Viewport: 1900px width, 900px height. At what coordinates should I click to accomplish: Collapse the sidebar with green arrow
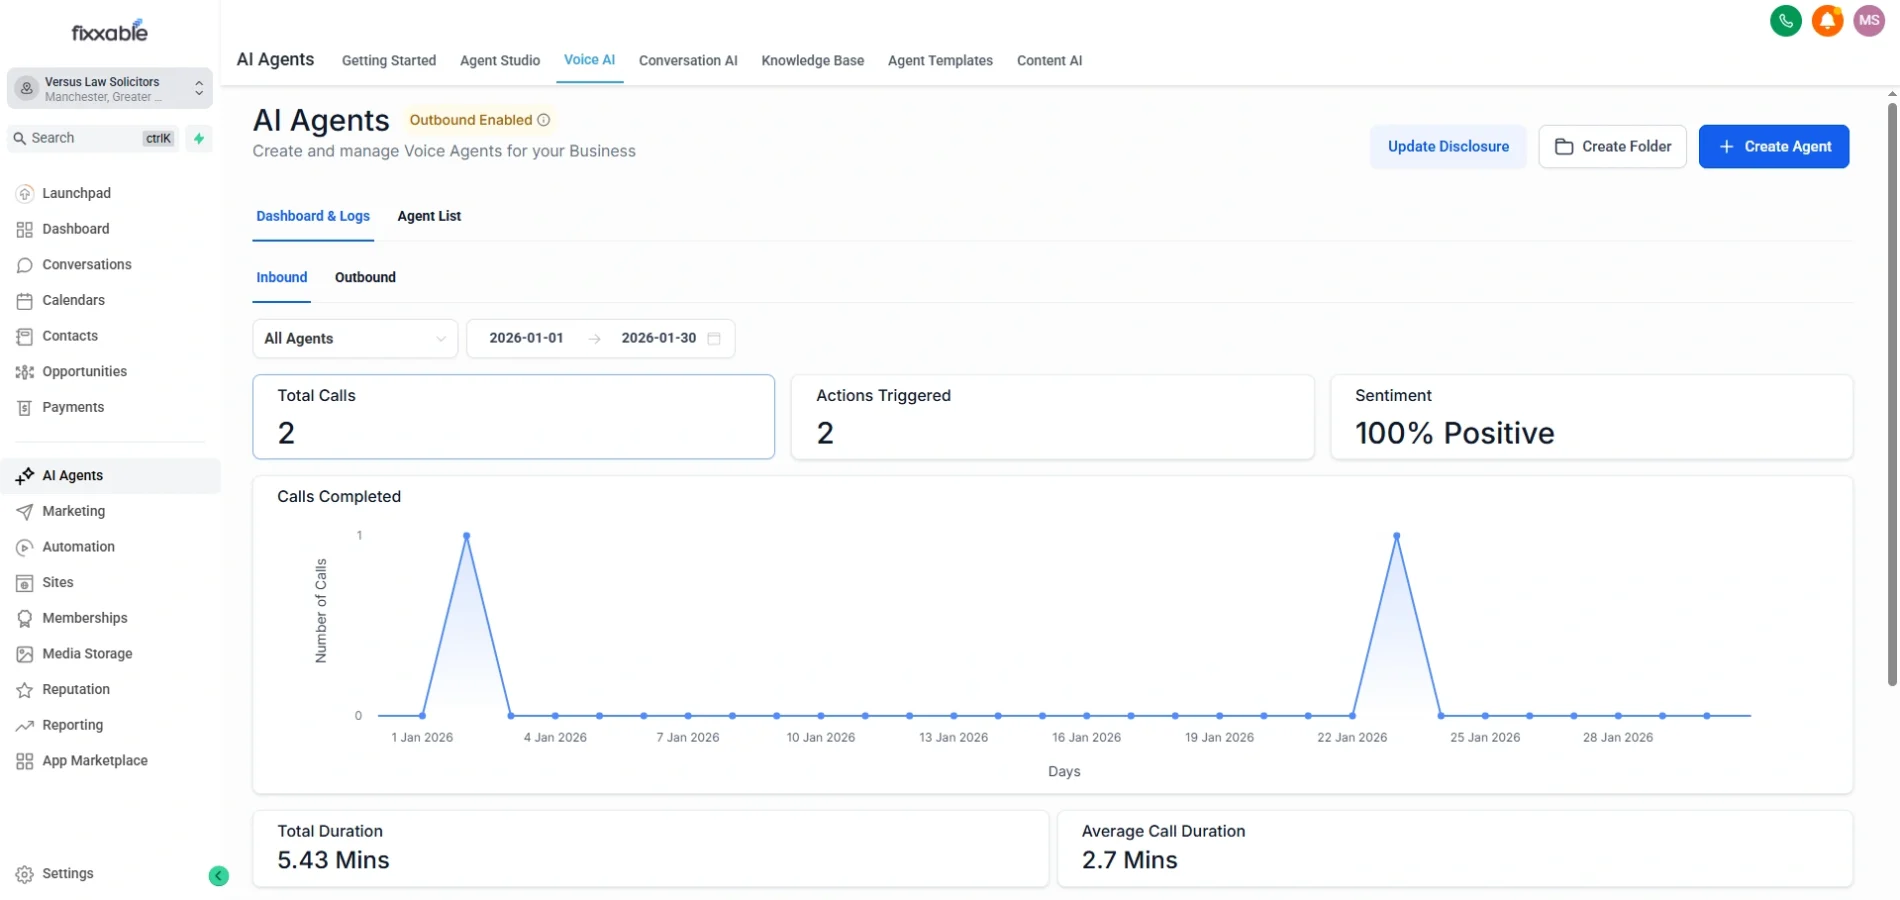tap(218, 876)
